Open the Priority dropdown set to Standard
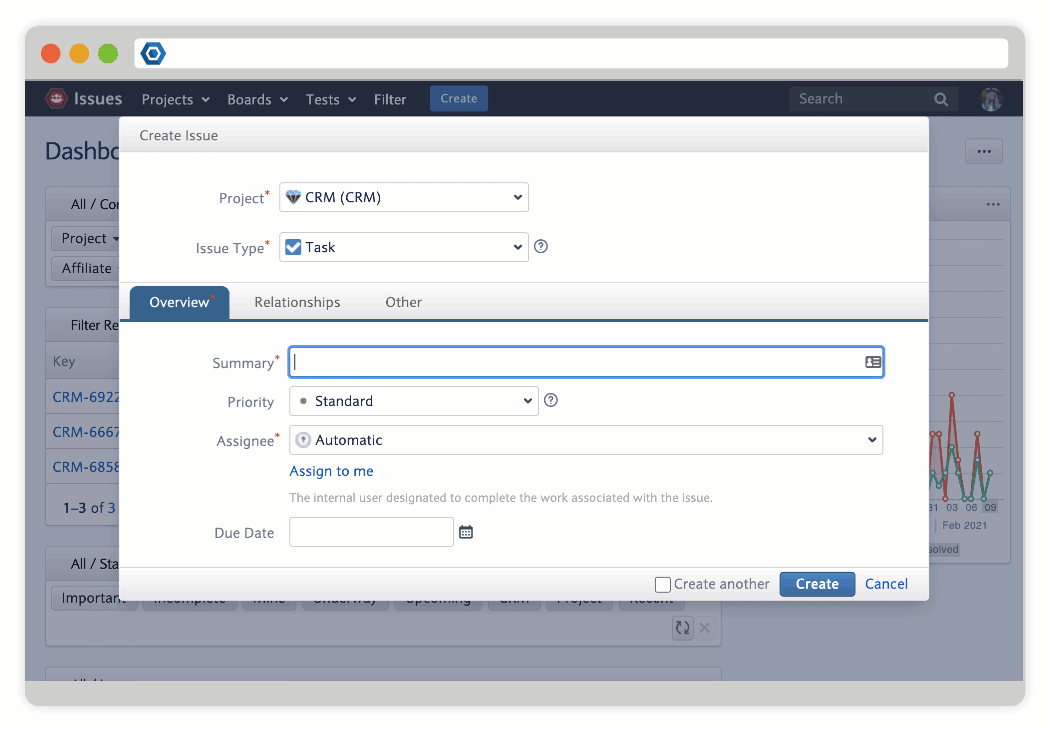1050x730 pixels. pyautogui.click(x=414, y=401)
